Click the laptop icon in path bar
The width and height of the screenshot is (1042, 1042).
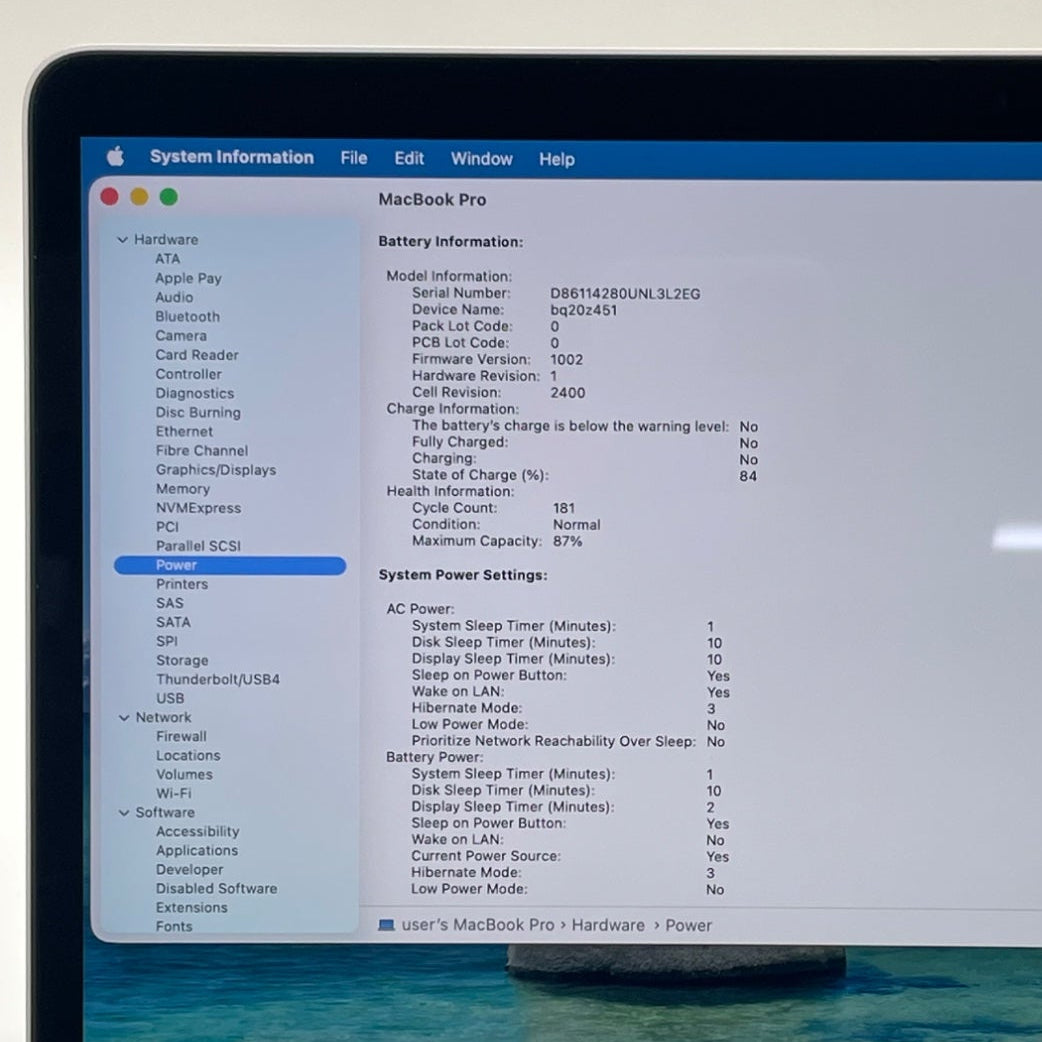coord(386,925)
